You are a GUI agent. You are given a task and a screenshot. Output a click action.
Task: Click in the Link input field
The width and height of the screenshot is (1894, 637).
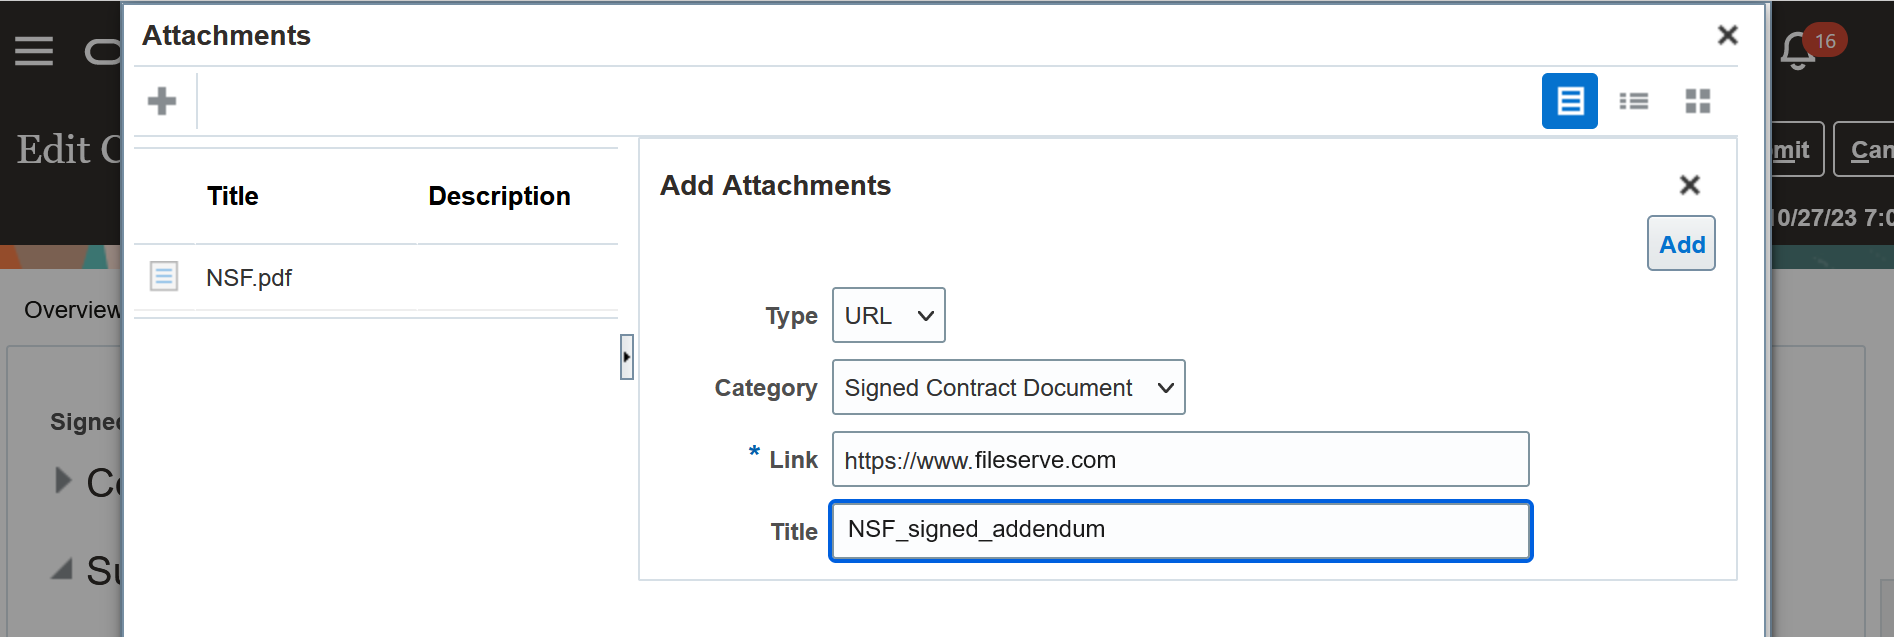[x=1181, y=459]
